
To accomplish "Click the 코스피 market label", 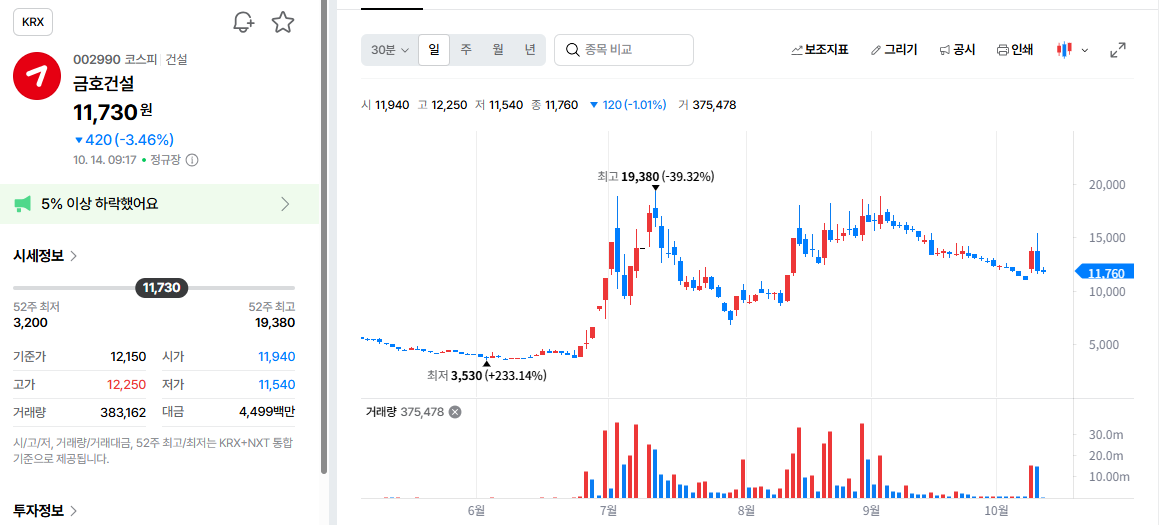I will [x=141, y=59].
